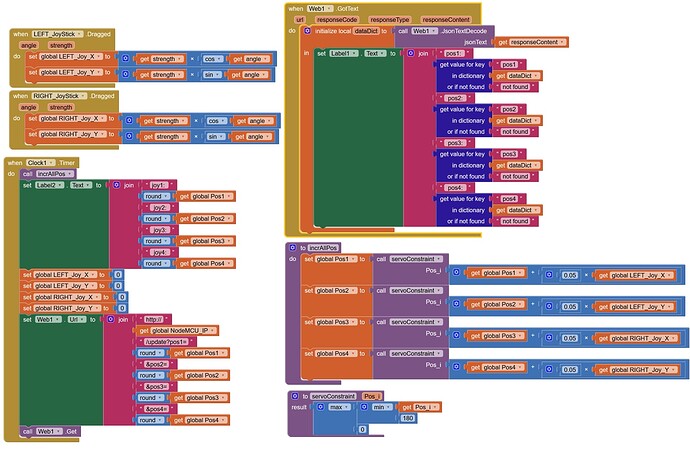Image resolution: width=690 pixels, height=450 pixels.
Task: Click mutator gear on the max block
Action: click(321, 407)
